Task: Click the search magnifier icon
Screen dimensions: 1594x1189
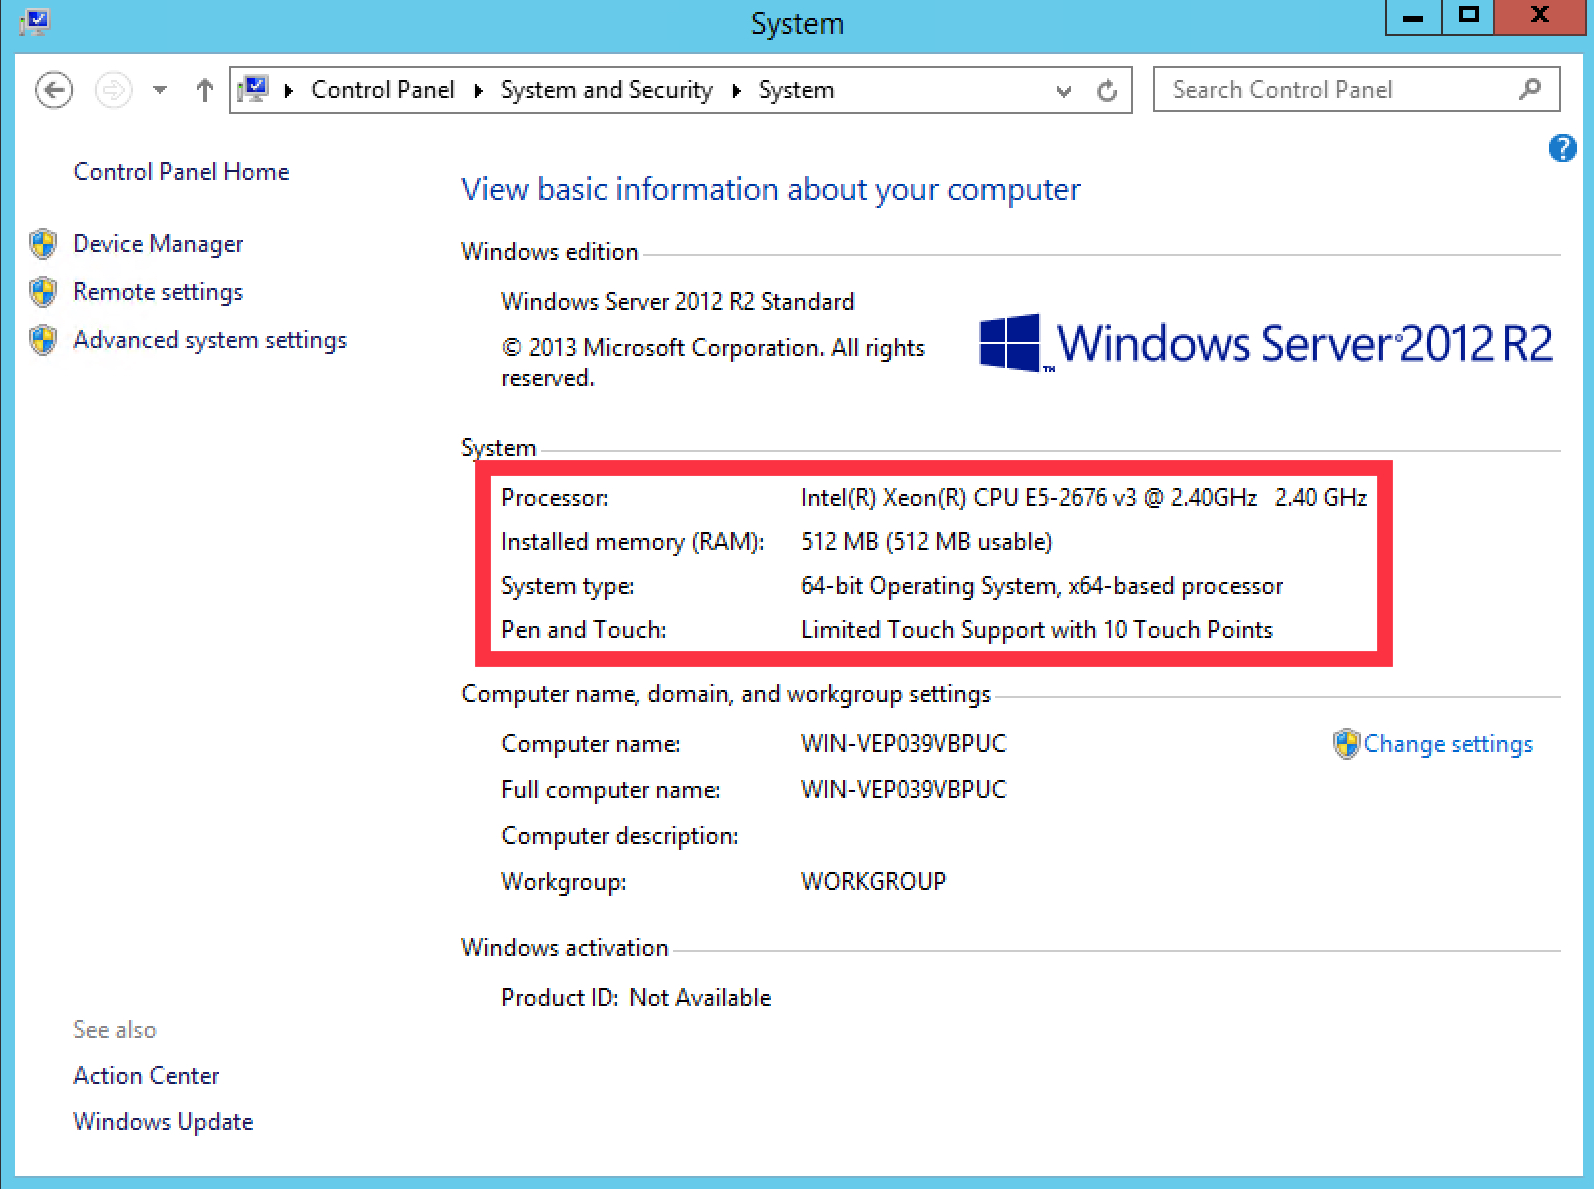Action: pyautogui.click(x=1530, y=89)
